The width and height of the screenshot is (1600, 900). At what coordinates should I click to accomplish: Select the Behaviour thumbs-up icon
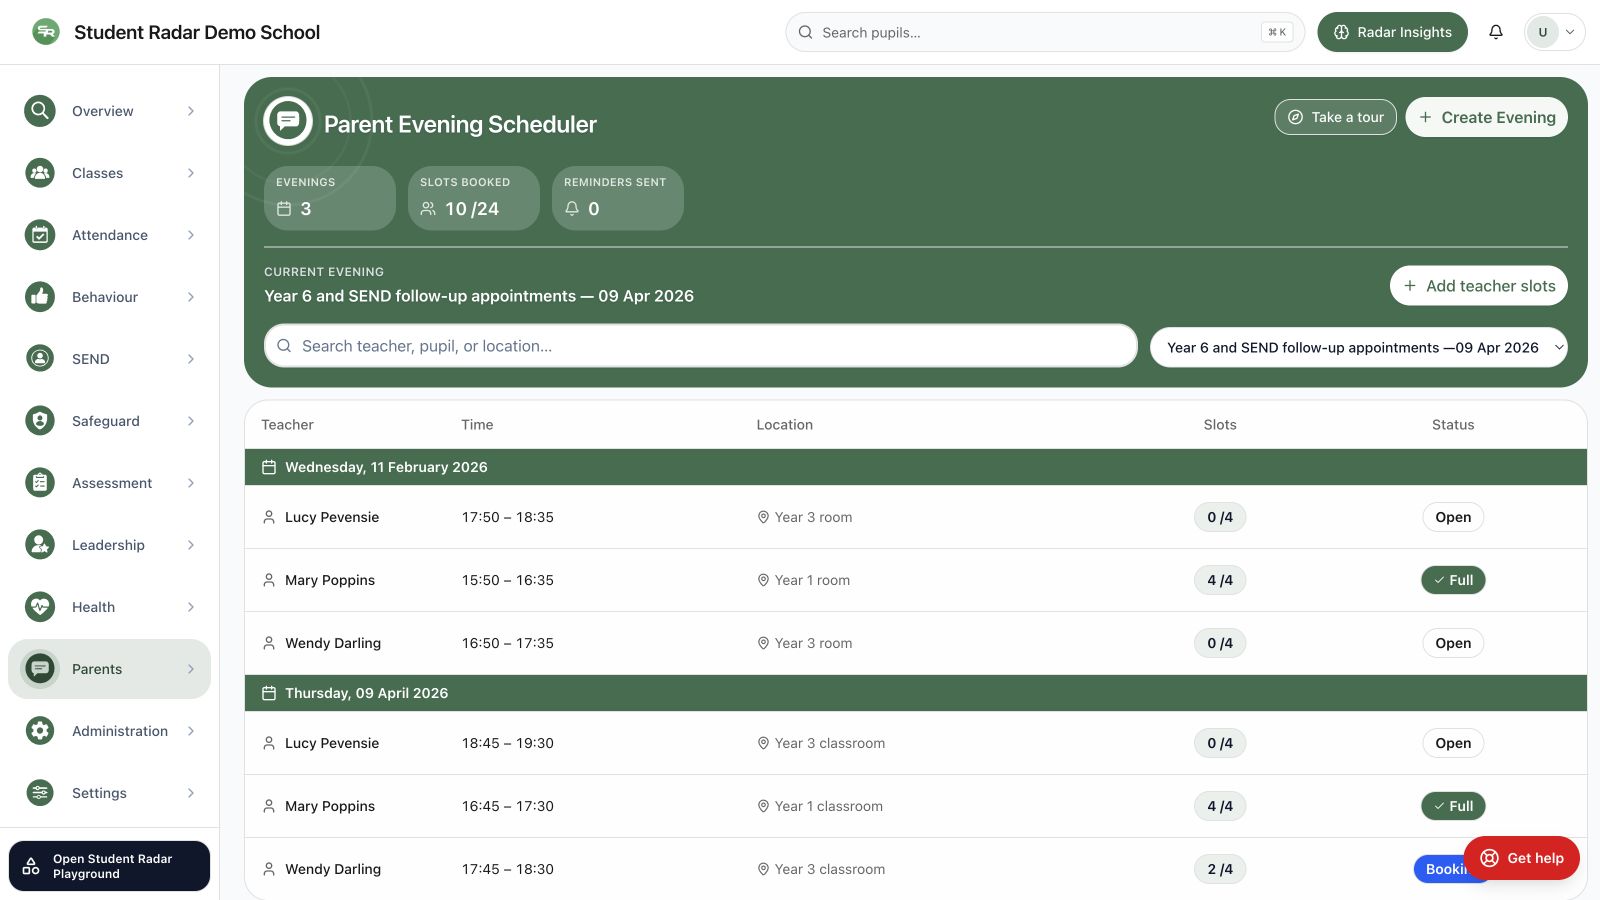coord(40,297)
